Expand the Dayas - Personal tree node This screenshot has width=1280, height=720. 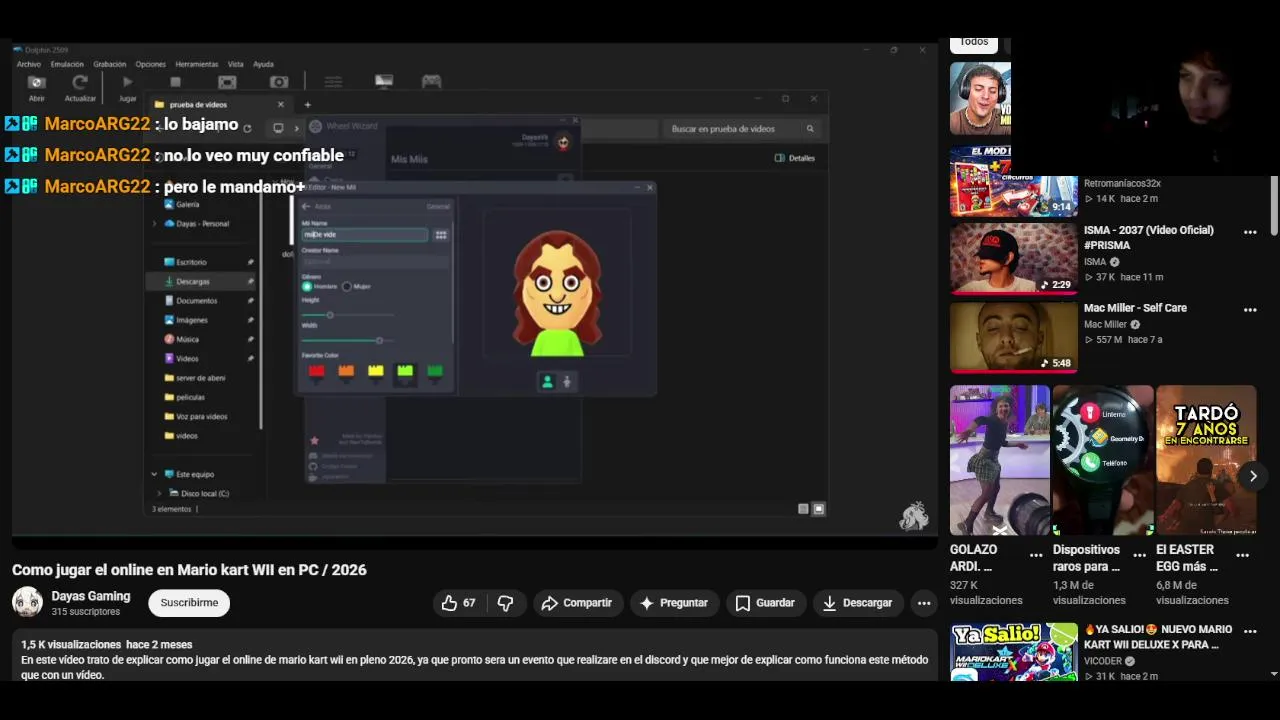coord(154,224)
